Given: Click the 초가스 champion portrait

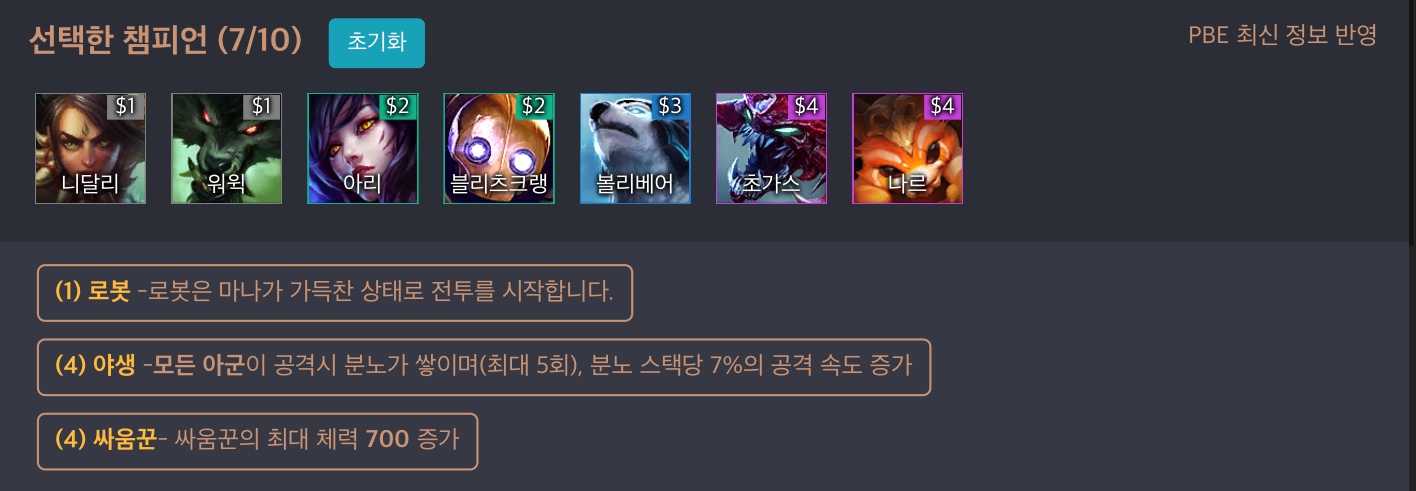Looking at the screenshot, I should tap(771, 148).
